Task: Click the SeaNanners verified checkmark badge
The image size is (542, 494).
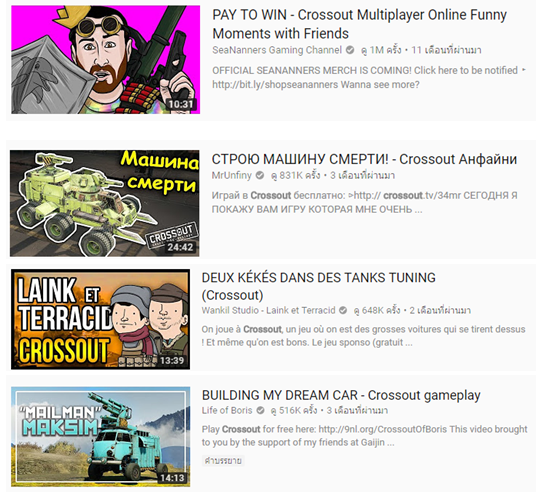Action: (350, 50)
